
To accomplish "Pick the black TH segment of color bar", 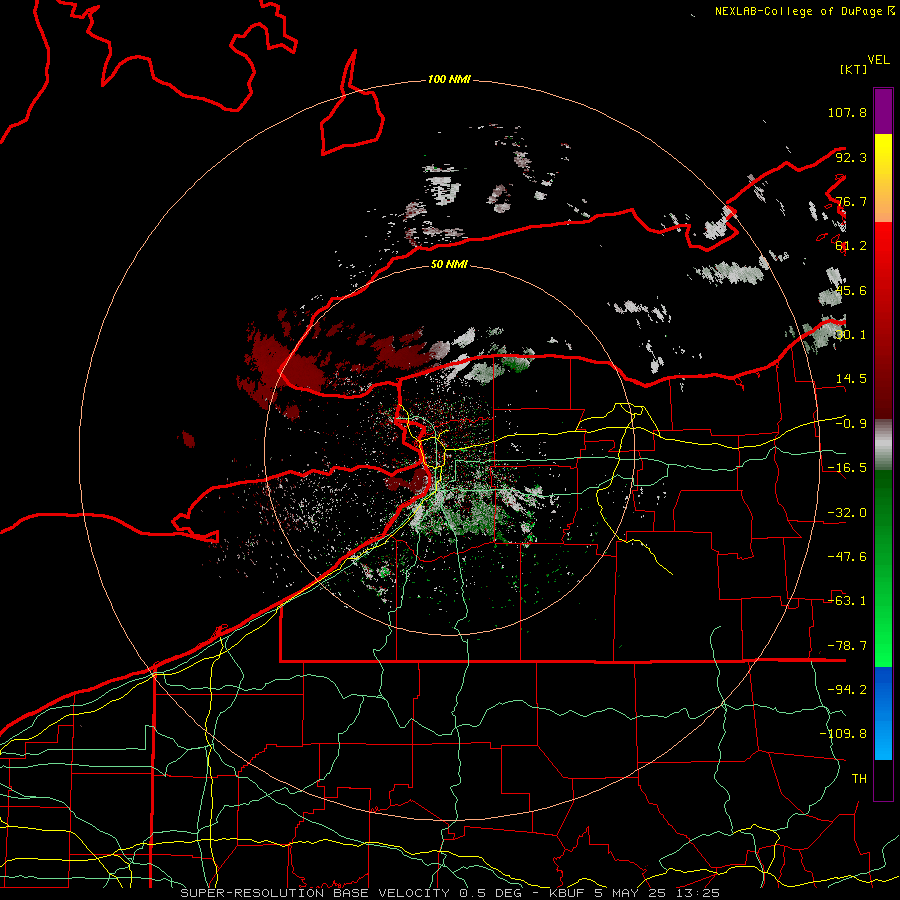I will [x=883, y=780].
